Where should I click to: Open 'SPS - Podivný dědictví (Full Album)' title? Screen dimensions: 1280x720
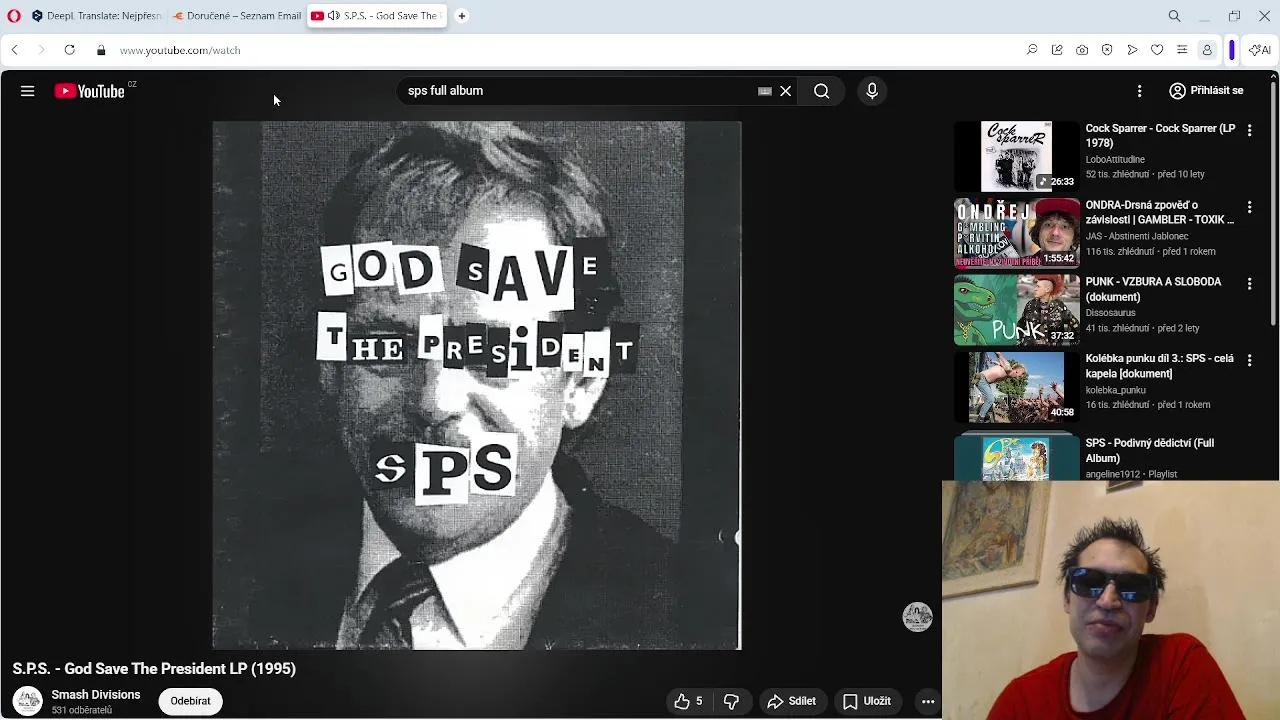click(1150, 450)
